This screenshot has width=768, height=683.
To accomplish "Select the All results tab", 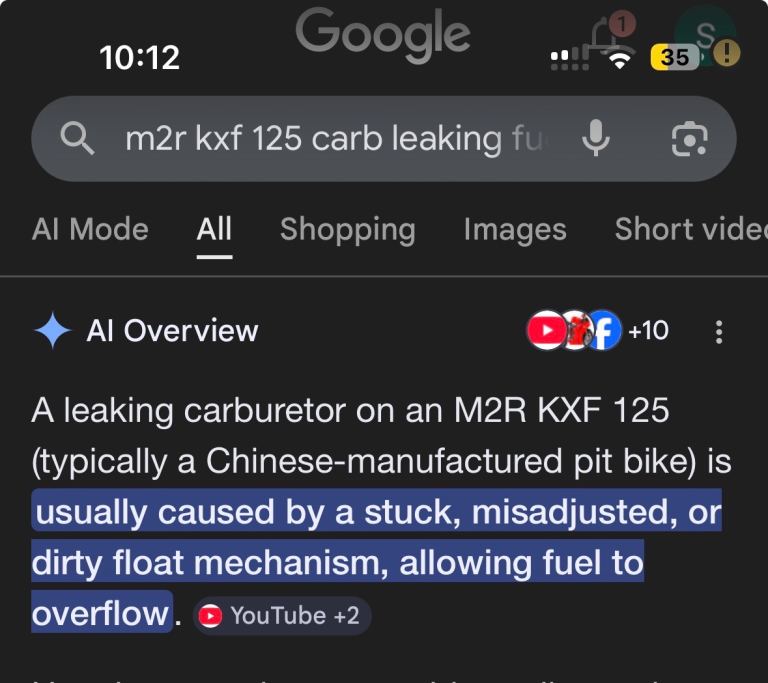I will coord(214,229).
